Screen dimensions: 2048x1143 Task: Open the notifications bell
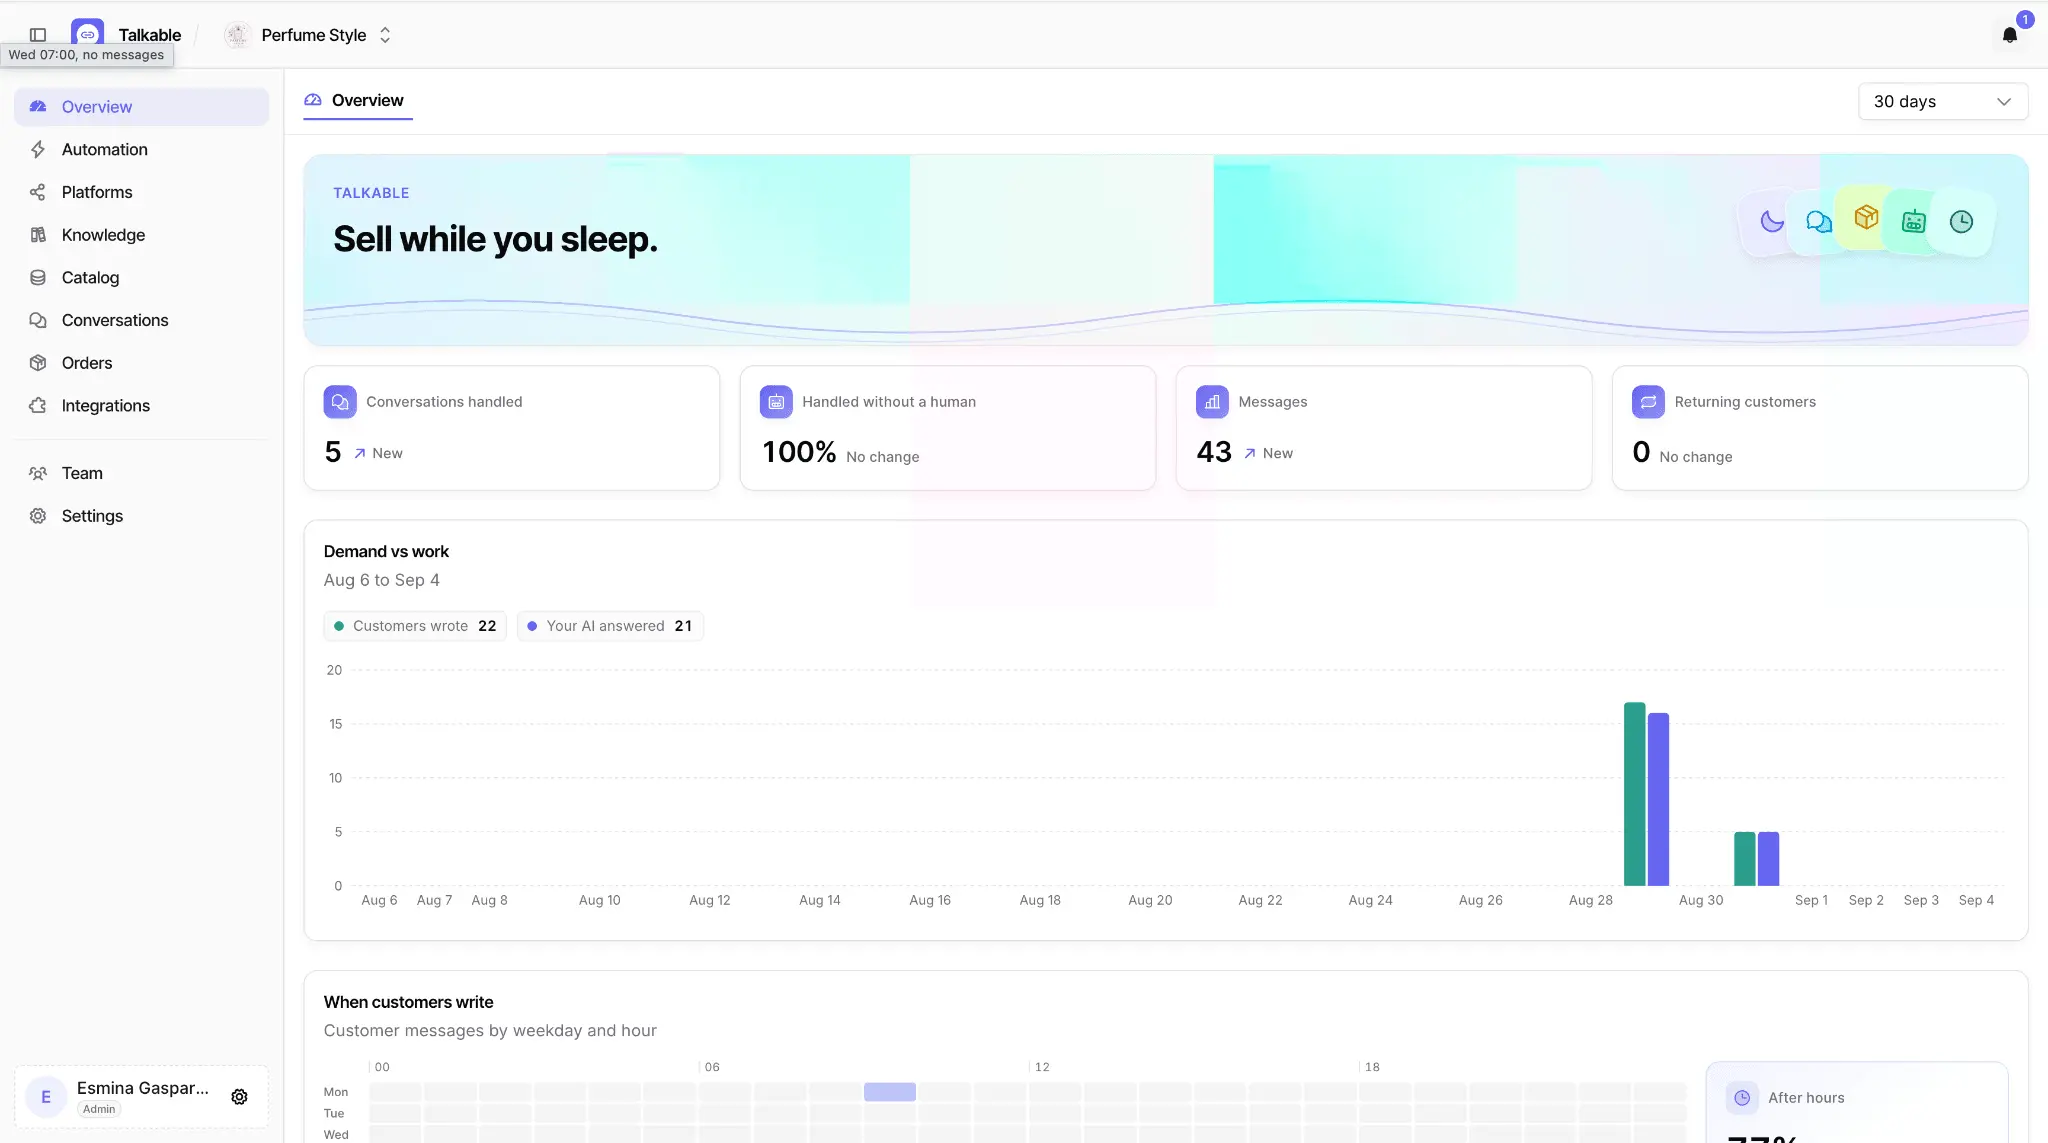pos(2010,35)
